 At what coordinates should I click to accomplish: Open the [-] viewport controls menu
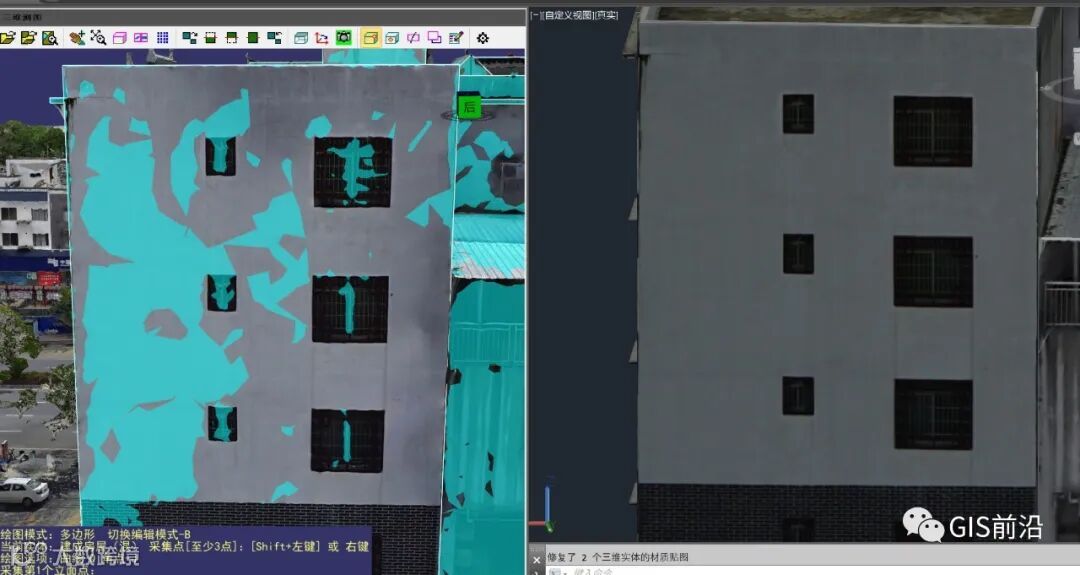537,15
